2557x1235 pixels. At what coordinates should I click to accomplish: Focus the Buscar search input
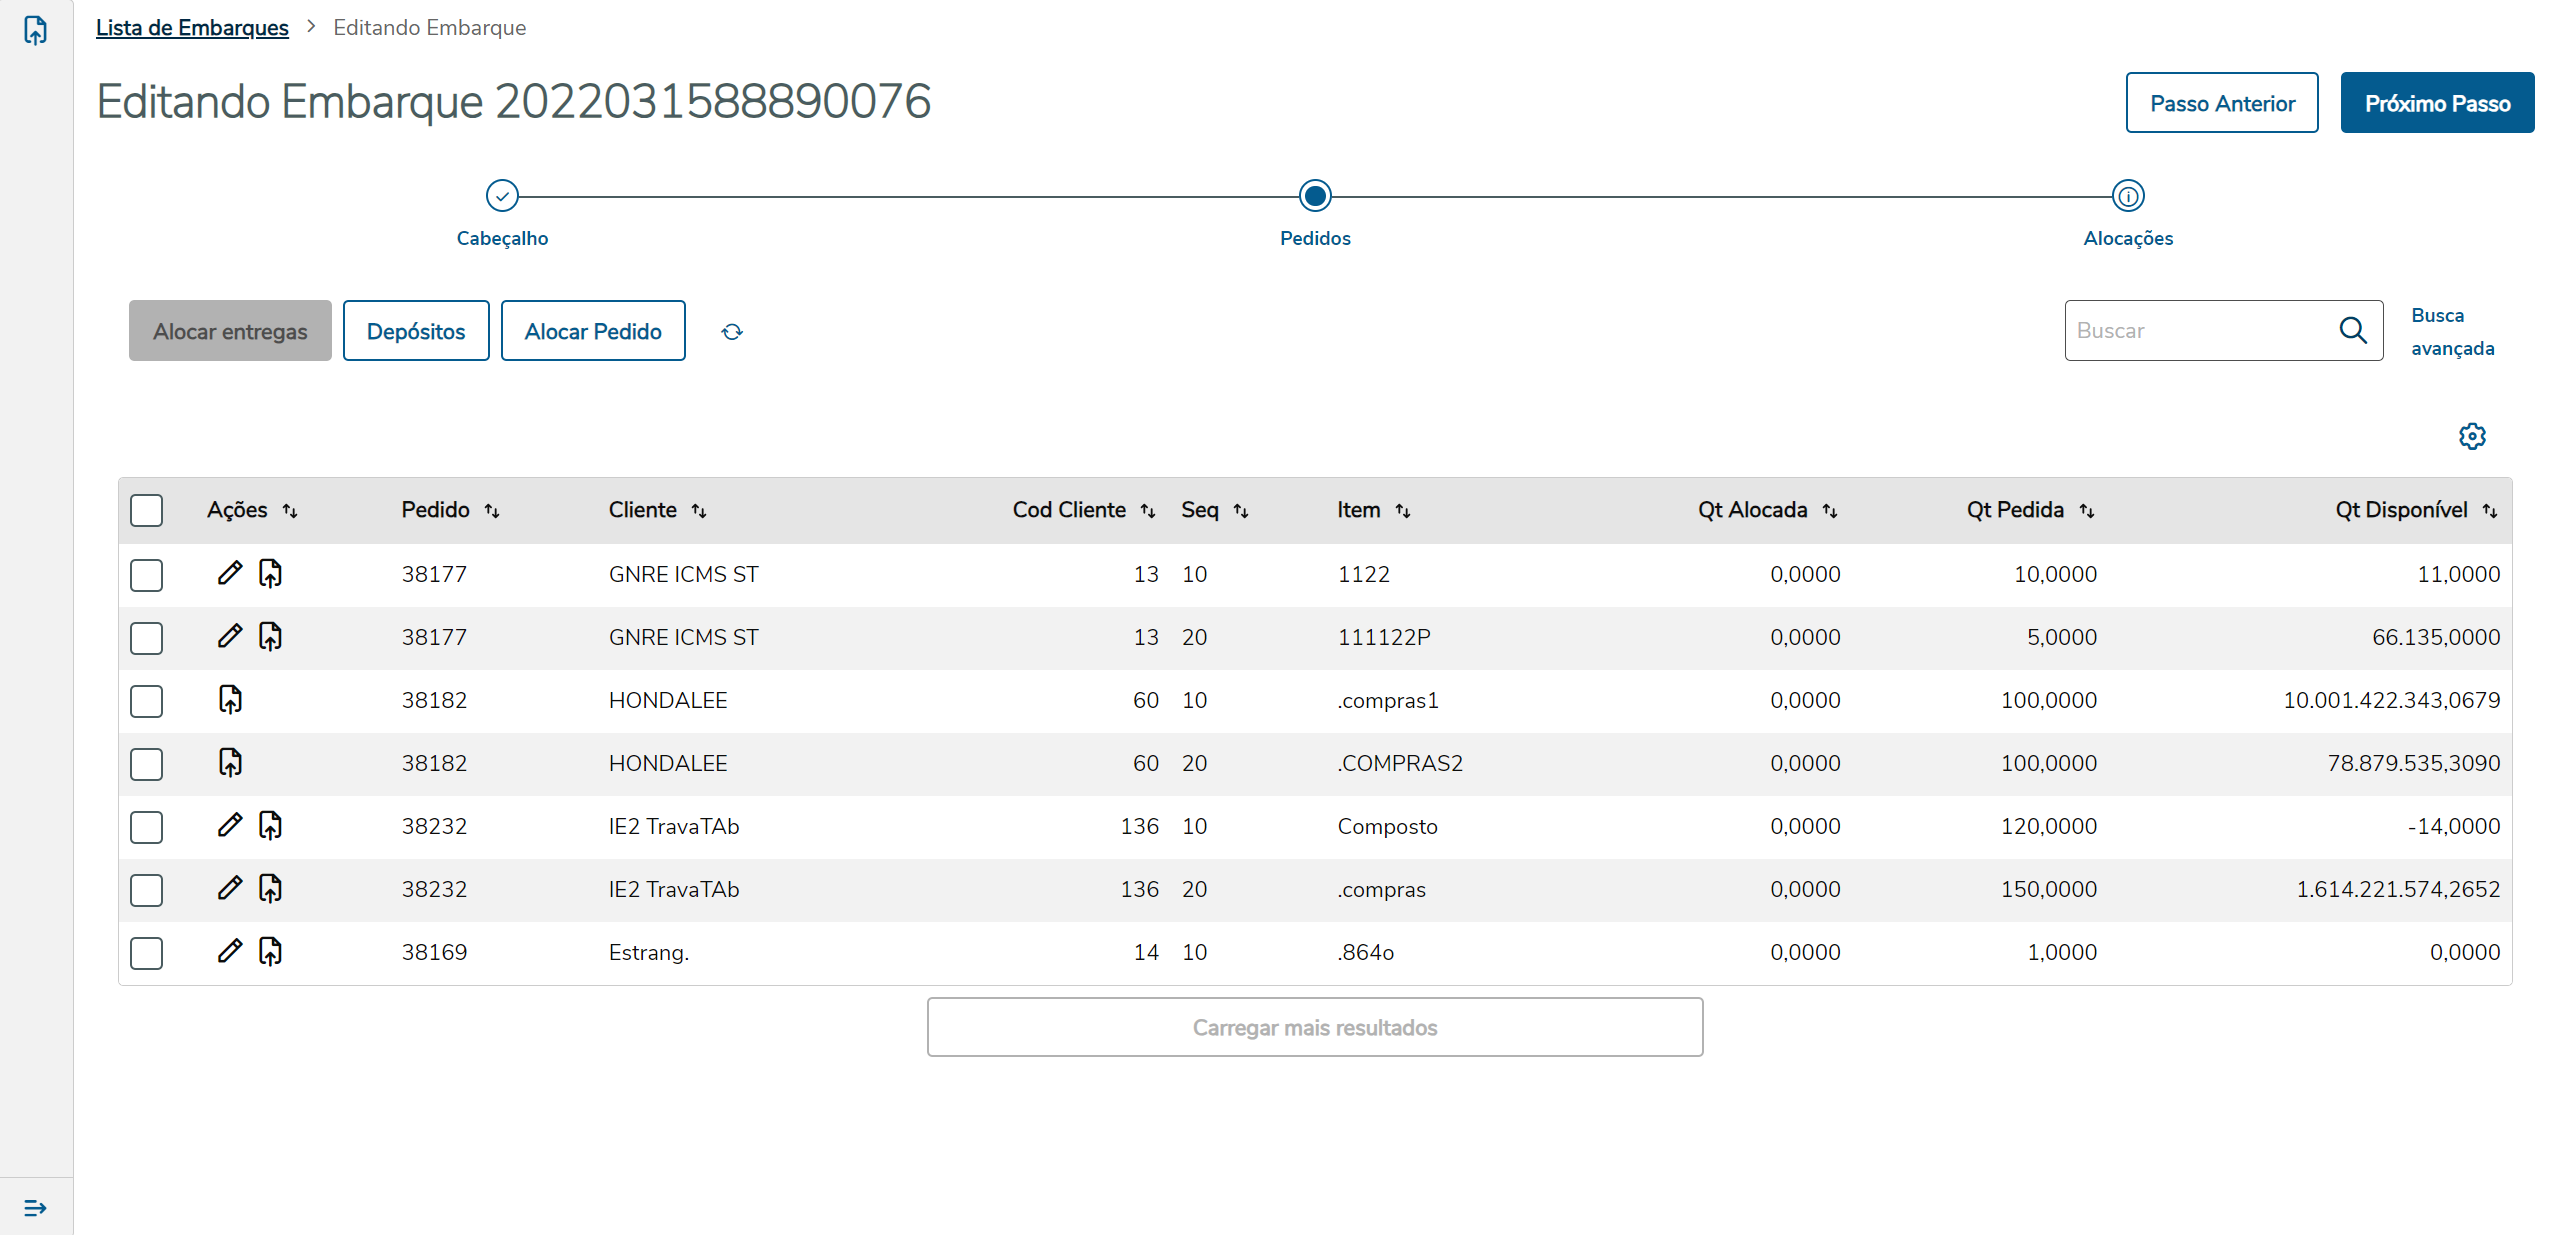click(2195, 330)
